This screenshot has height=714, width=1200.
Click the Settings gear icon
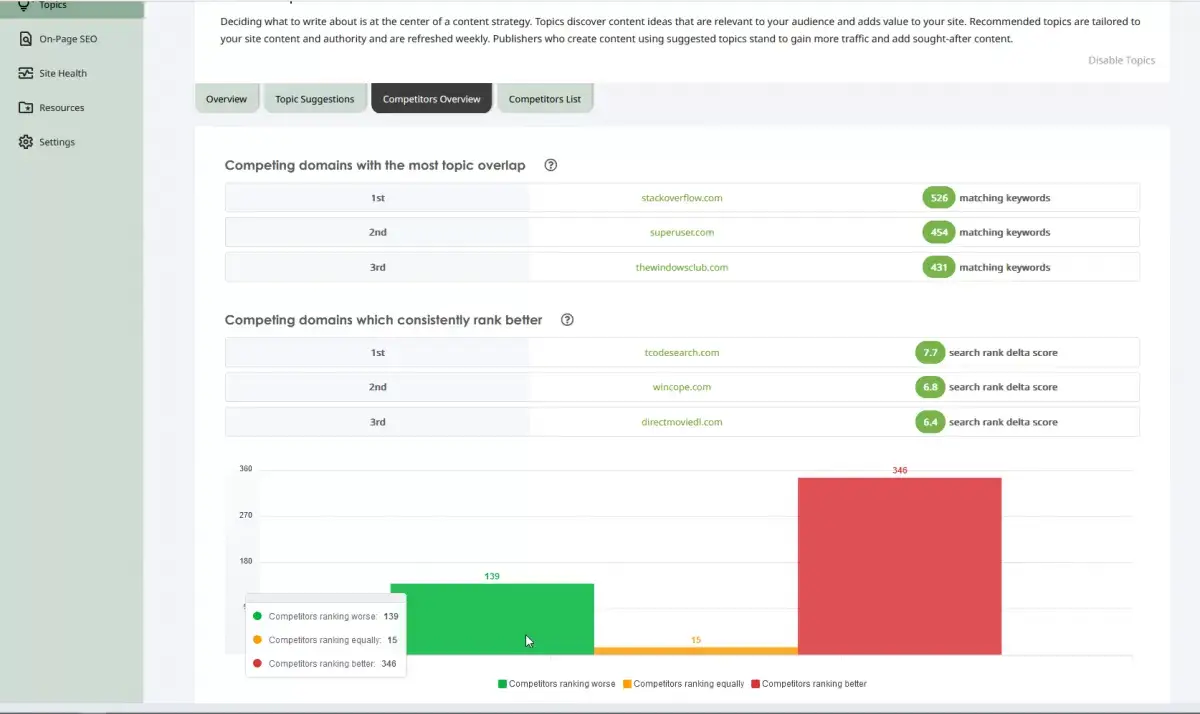click(x=25, y=142)
